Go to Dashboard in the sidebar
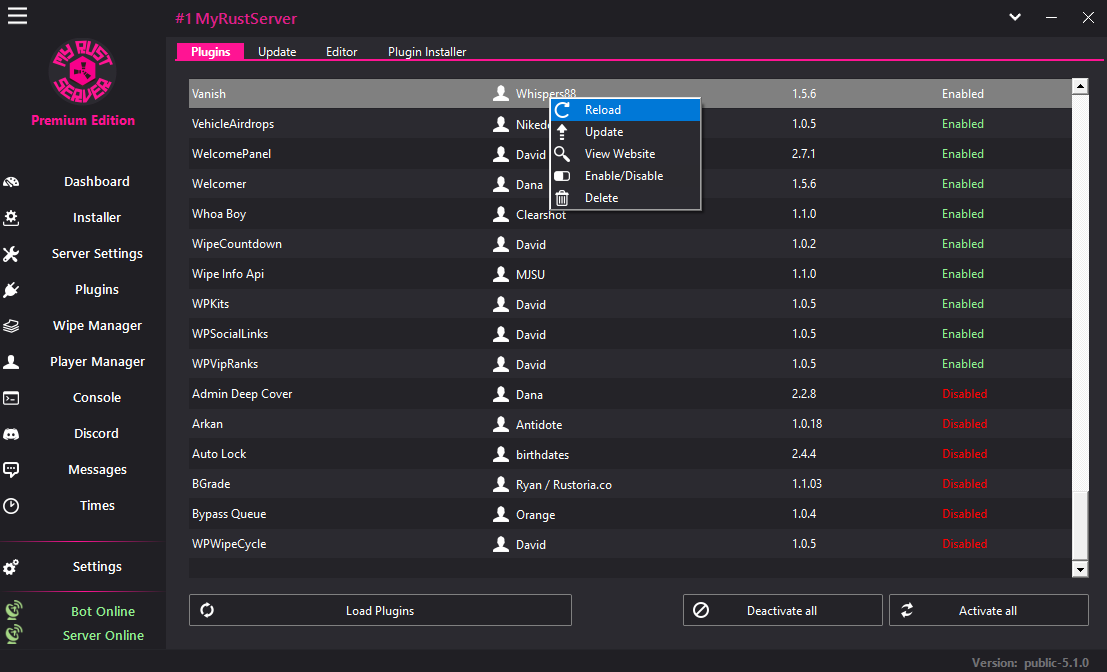Screen dimensions: 1107x672 (97, 181)
